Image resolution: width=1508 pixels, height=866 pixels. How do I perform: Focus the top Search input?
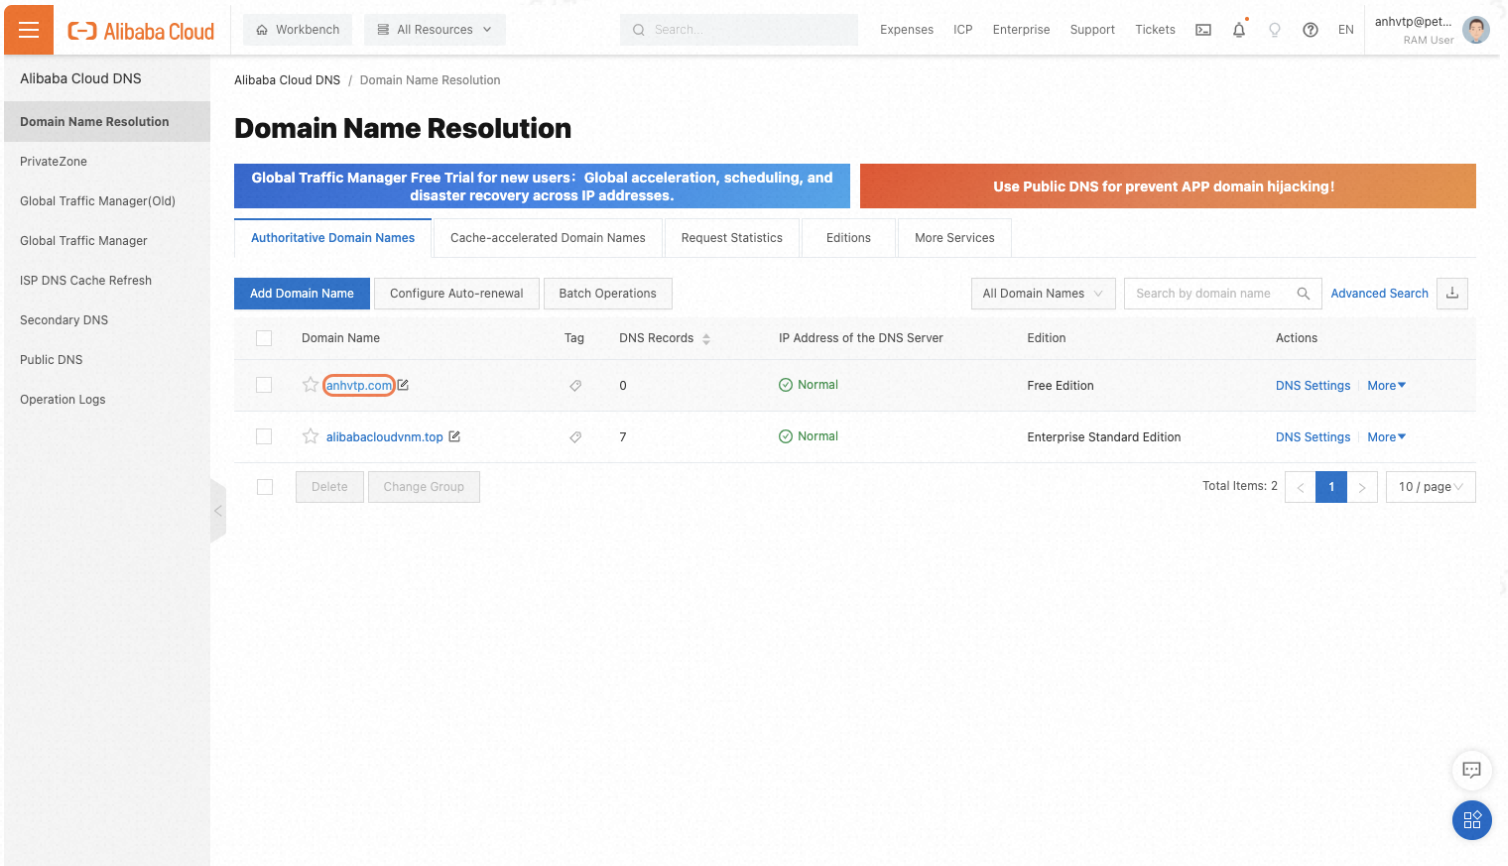point(739,30)
